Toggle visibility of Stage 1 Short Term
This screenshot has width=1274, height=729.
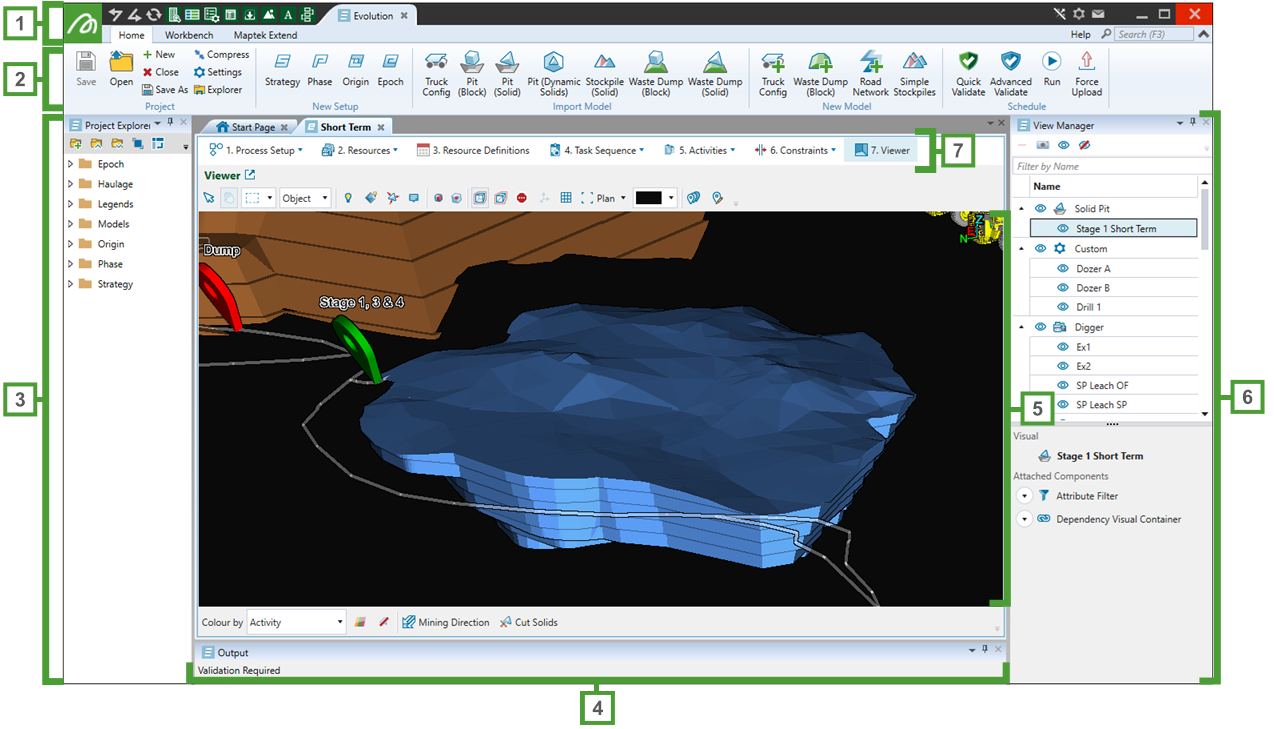[1063, 229]
